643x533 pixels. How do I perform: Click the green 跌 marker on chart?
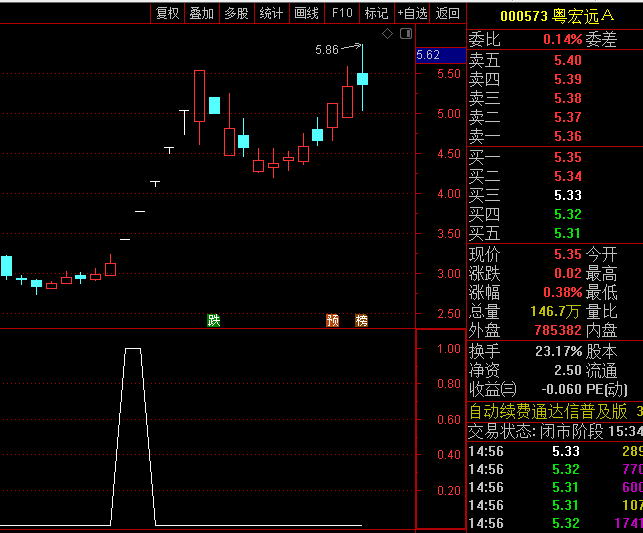pyautogui.click(x=213, y=320)
